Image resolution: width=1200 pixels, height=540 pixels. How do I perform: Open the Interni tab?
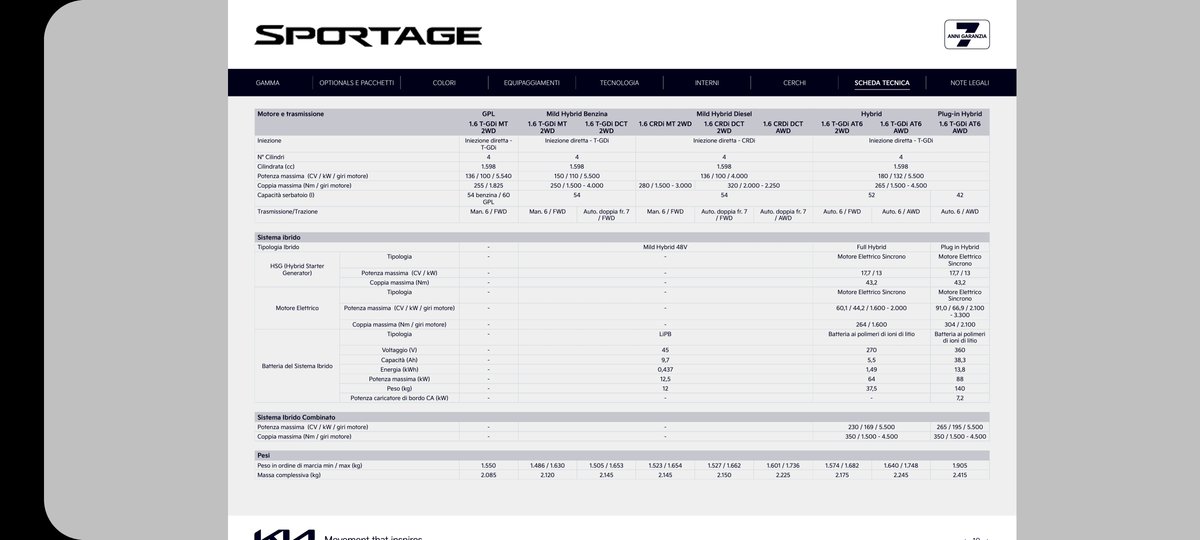coord(706,83)
